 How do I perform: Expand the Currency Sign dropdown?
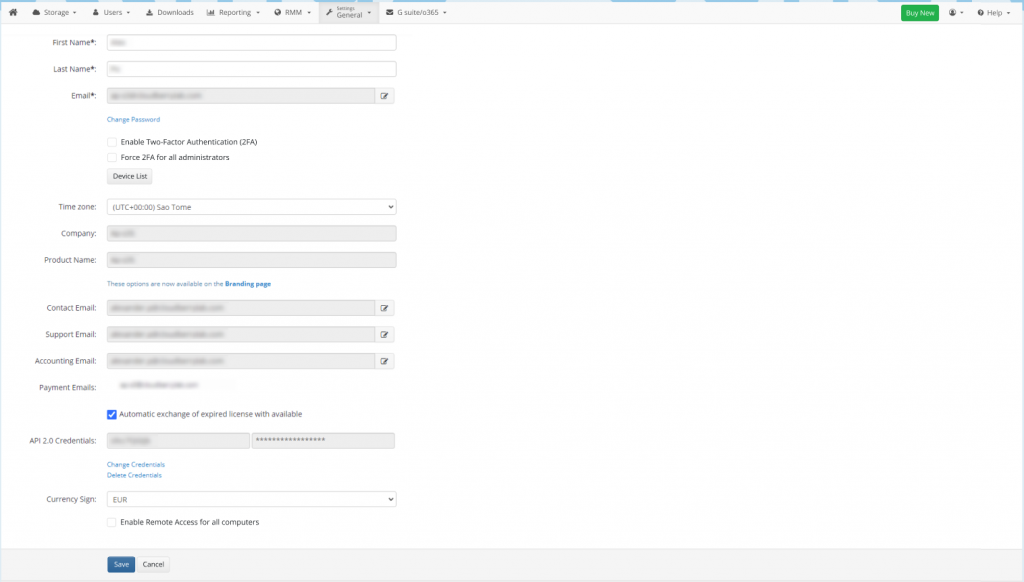pyautogui.click(x=251, y=498)
